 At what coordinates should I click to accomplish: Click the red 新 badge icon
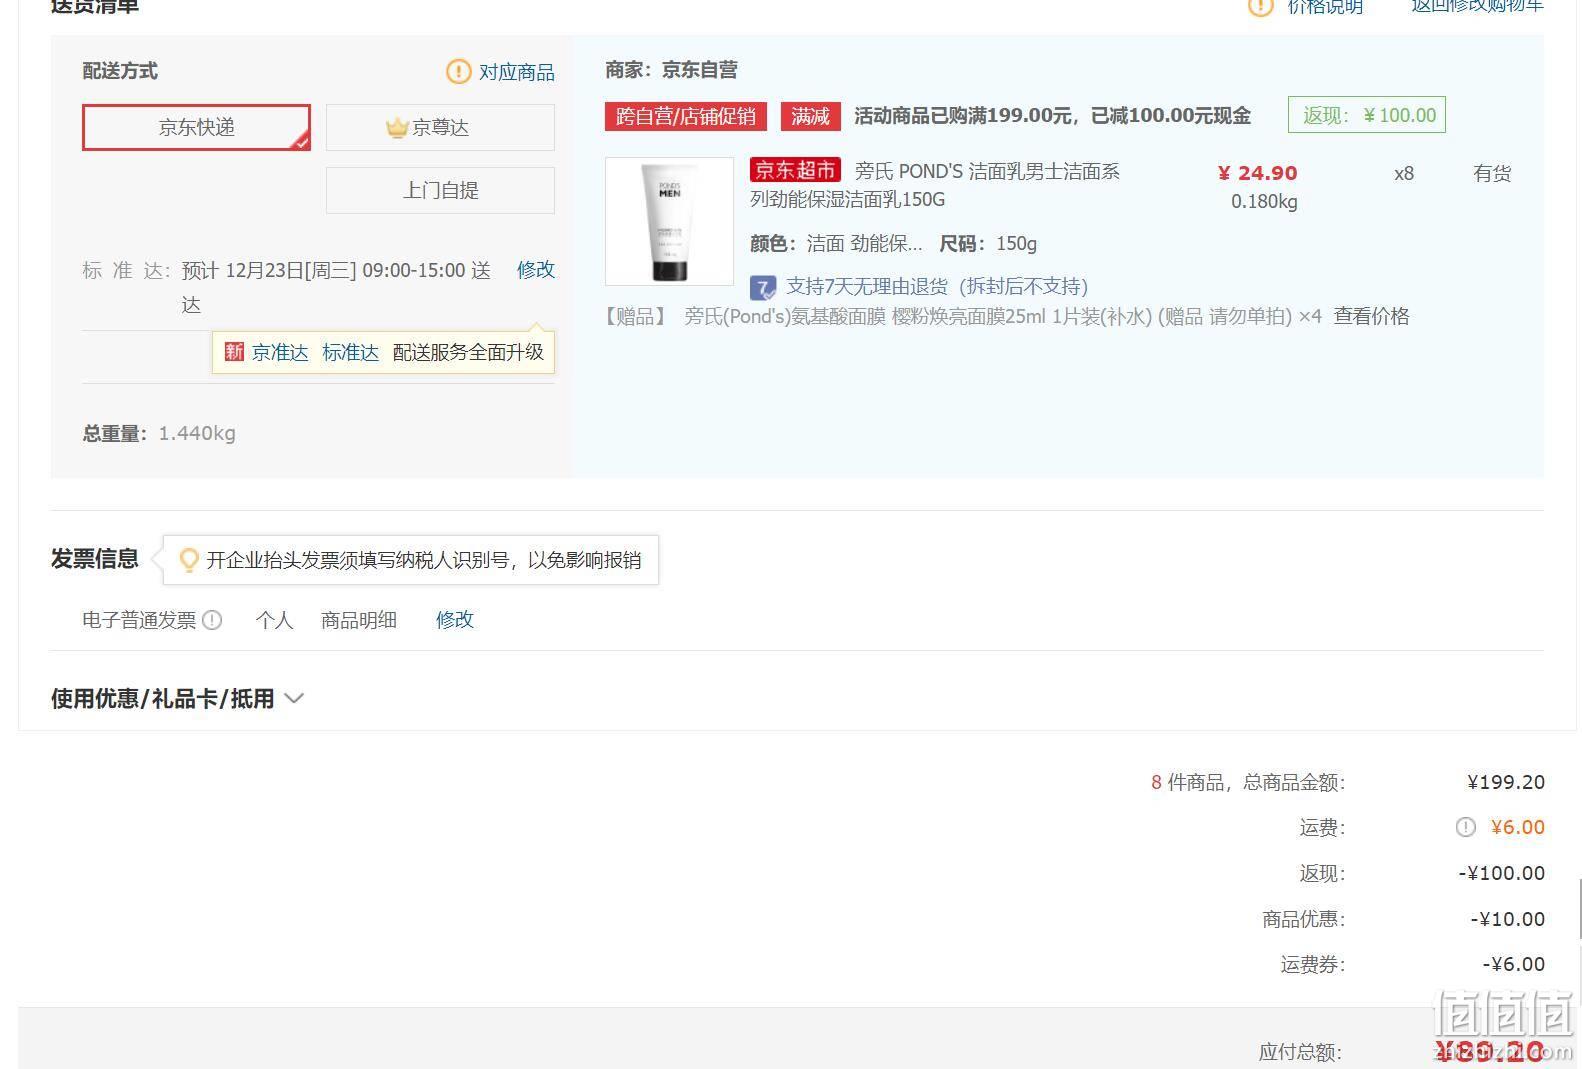click(x=234, y=352)
